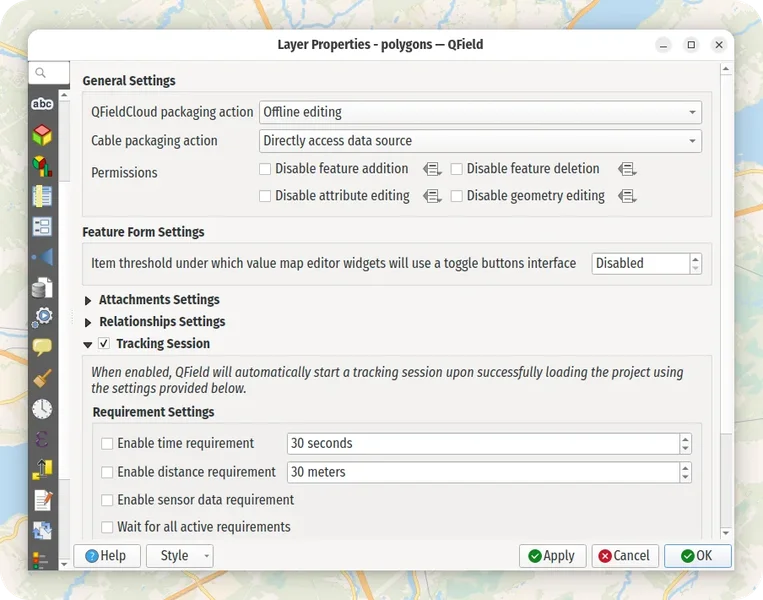Image resolution: width=763 pixels, height=600 pixels.
Task: Open the Cable packaging action dropdown
Action: point(480,141)
